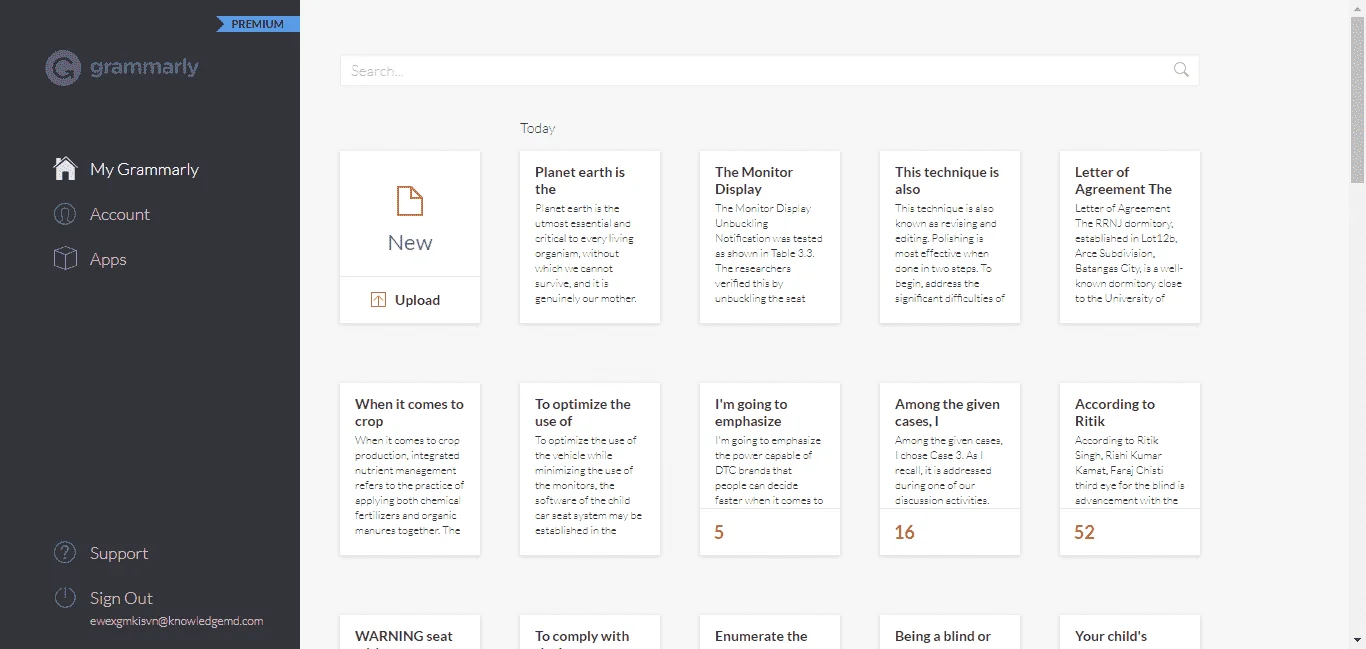This screenshot has height=649, width=1366.
Task: Click the PREMIUM badge
Action: point(258,24)
